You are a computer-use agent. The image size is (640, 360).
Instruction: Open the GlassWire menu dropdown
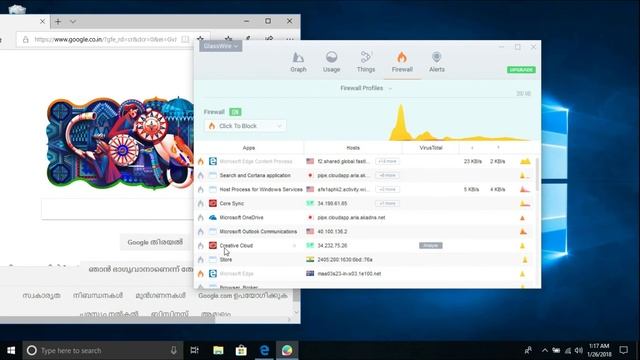(221, 46)
